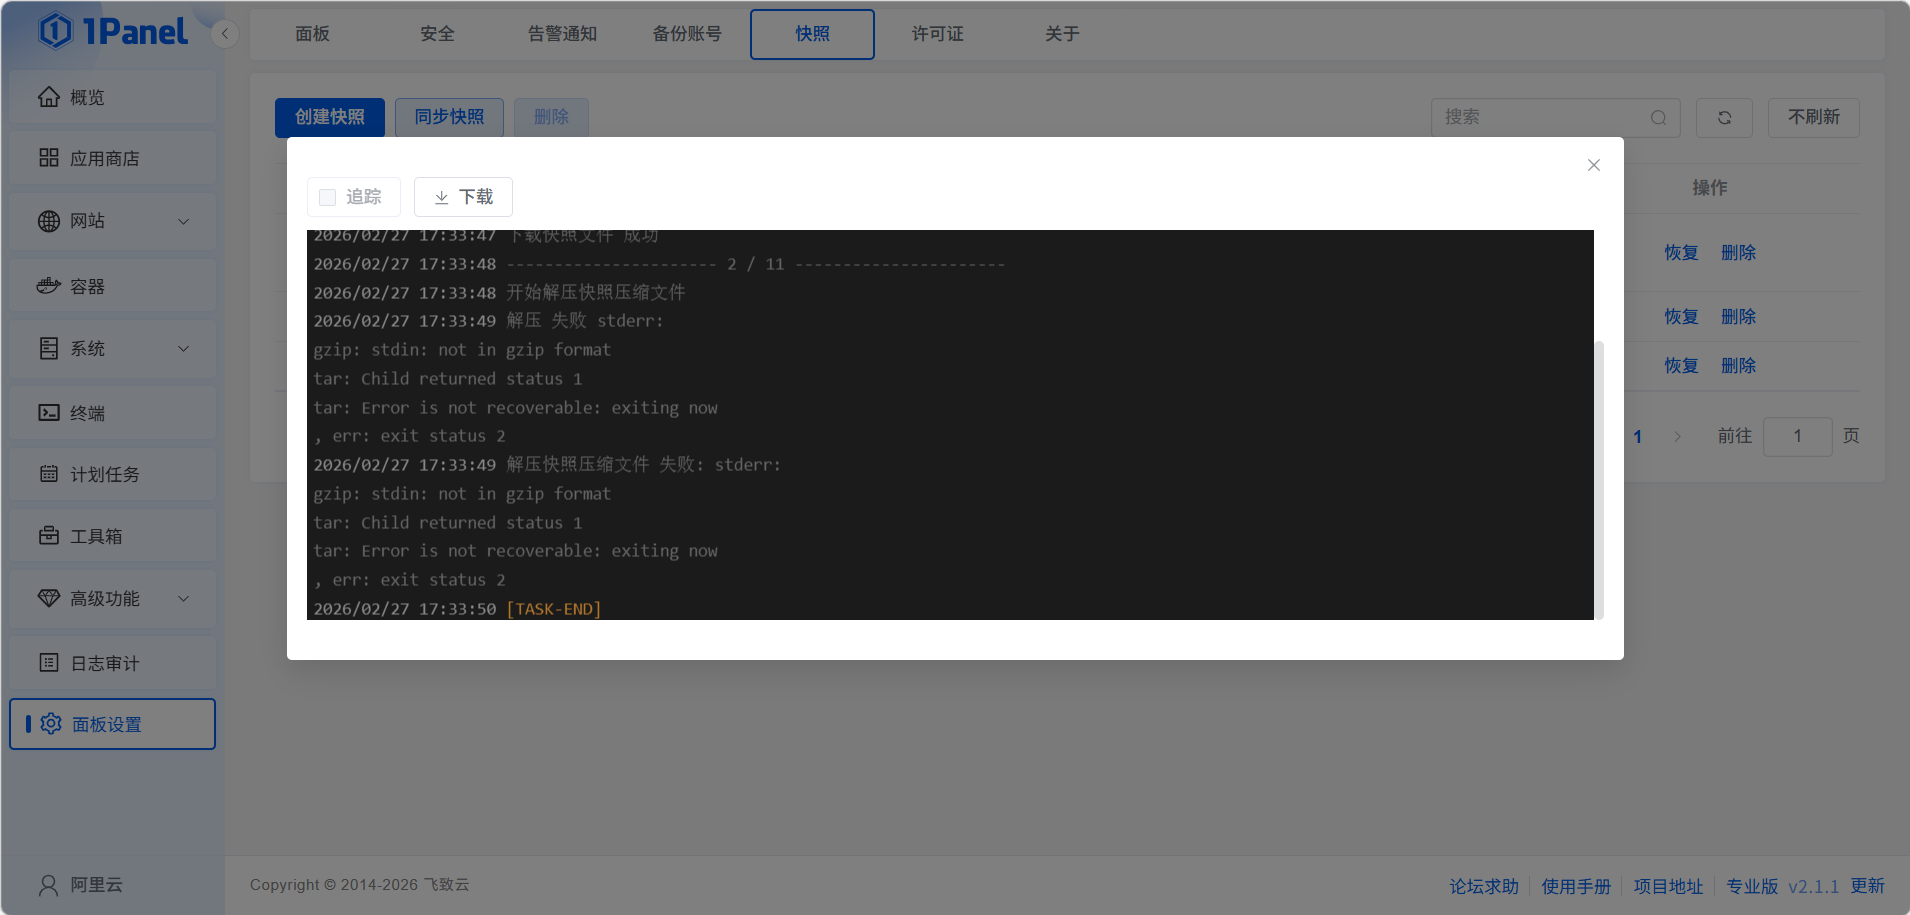This screenshot has width=1910, height=915.
Task: Switch to the 备份账号 tab
Action: coord(687,34)
